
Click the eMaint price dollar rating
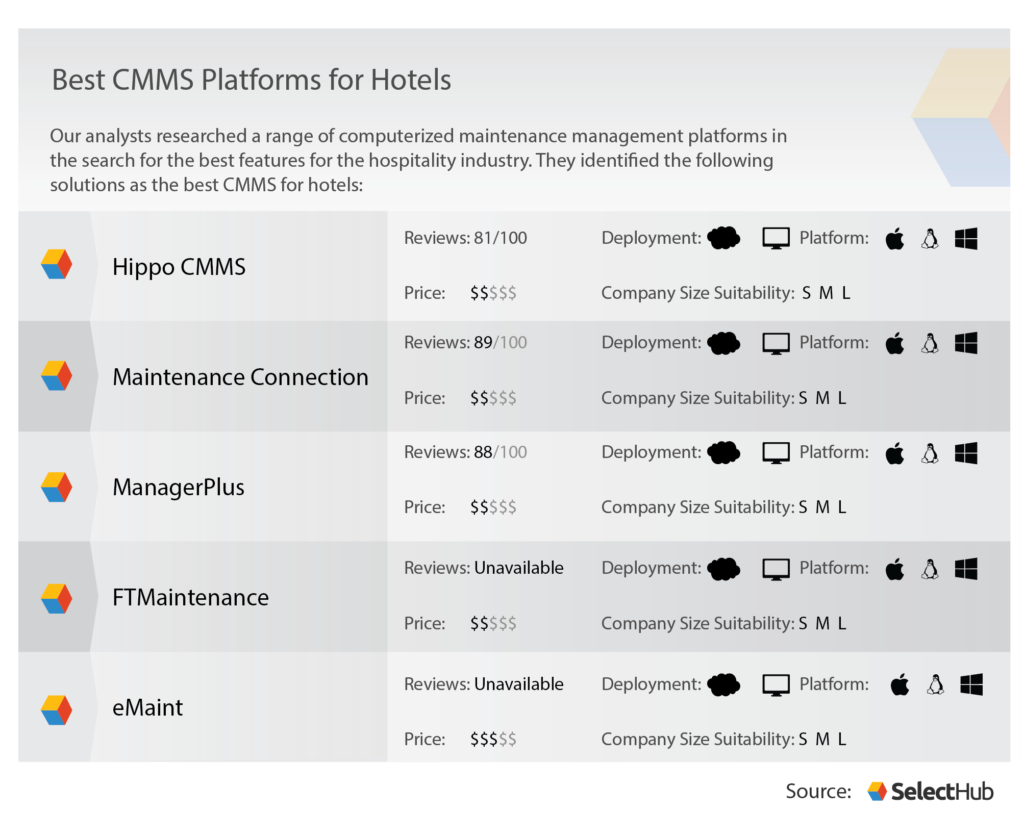[493, 739]
